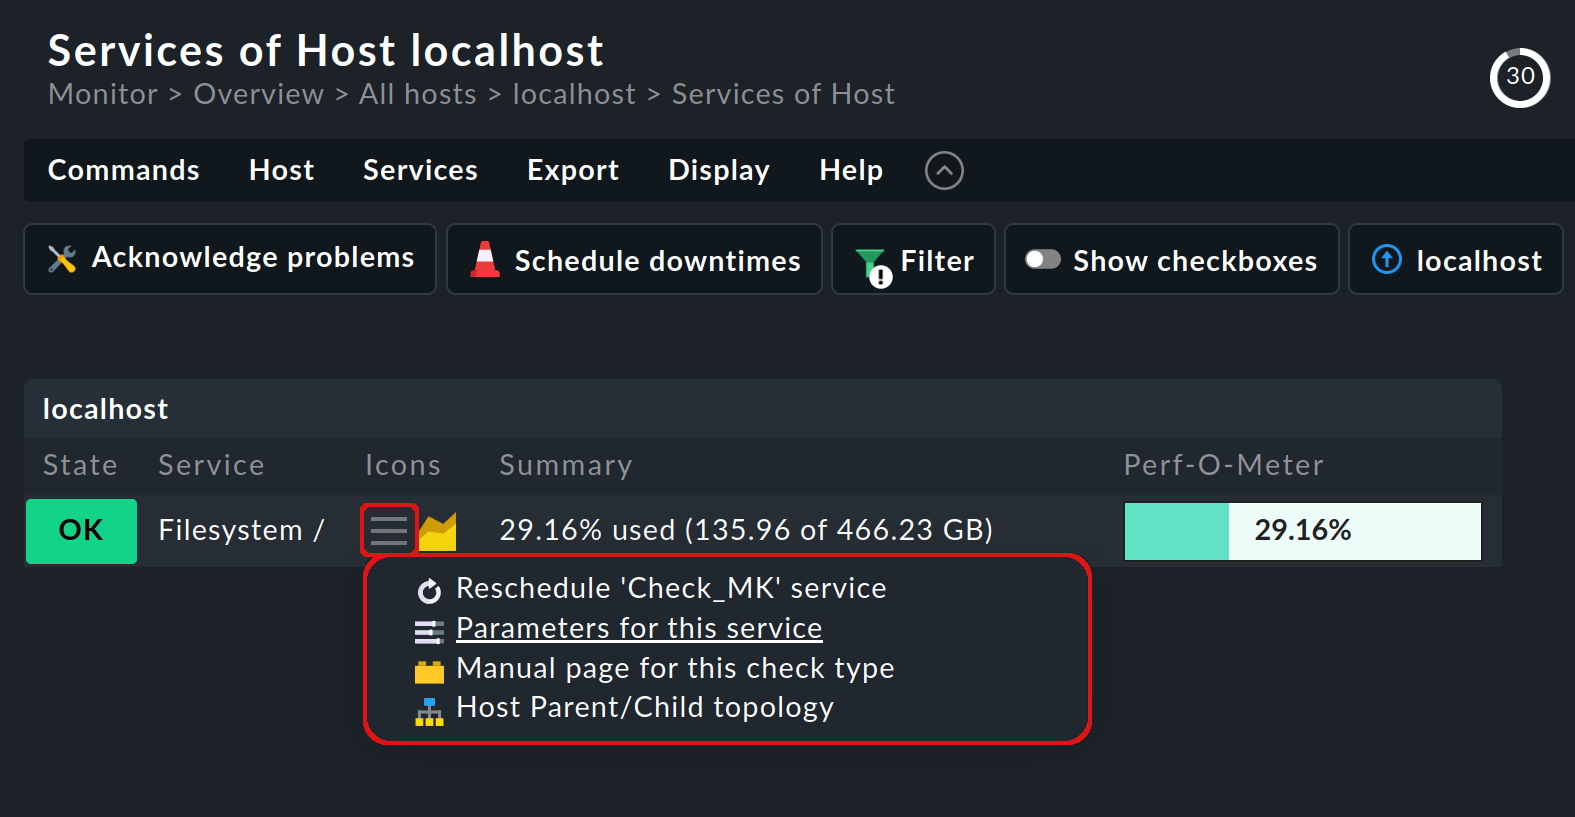The height and width of the screenshot is (817, 1575).
Task: Open the Display menu
Action: pos(719,170)
